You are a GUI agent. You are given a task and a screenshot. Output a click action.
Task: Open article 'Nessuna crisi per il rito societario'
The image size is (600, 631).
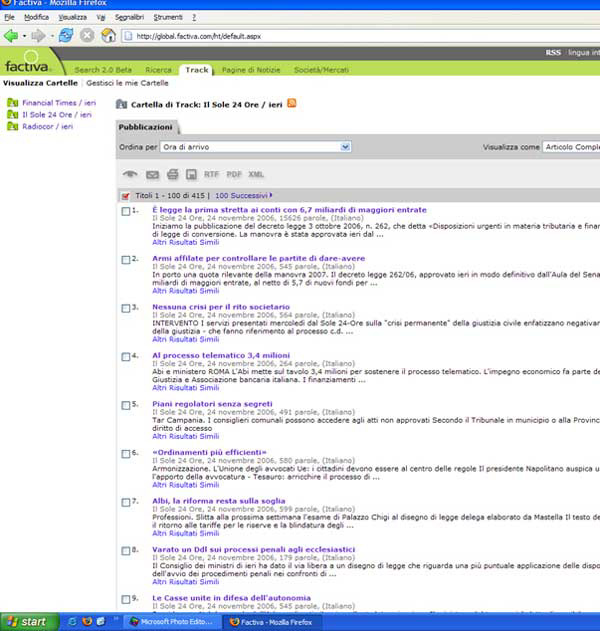tap(221, 307)
